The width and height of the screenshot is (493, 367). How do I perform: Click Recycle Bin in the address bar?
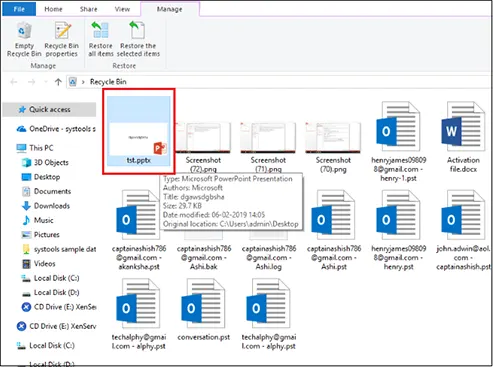click(108, 82)
